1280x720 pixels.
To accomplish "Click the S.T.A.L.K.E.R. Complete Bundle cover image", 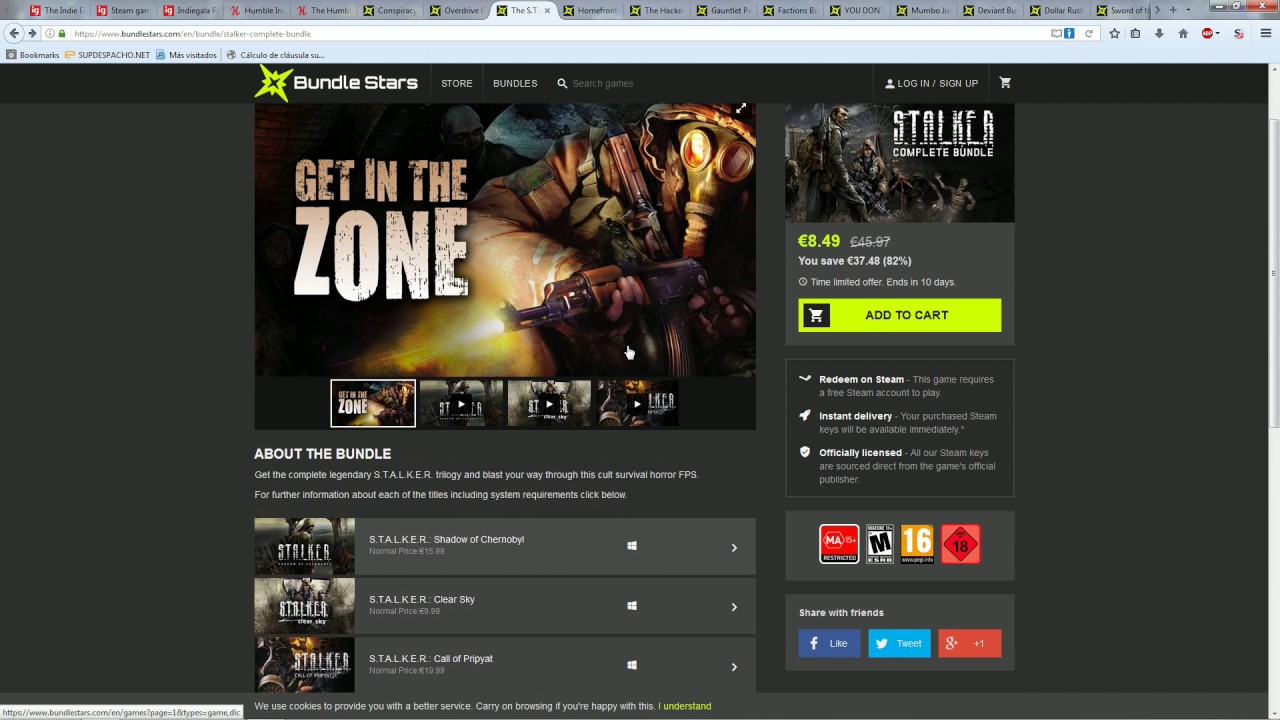I will (899, 162).
